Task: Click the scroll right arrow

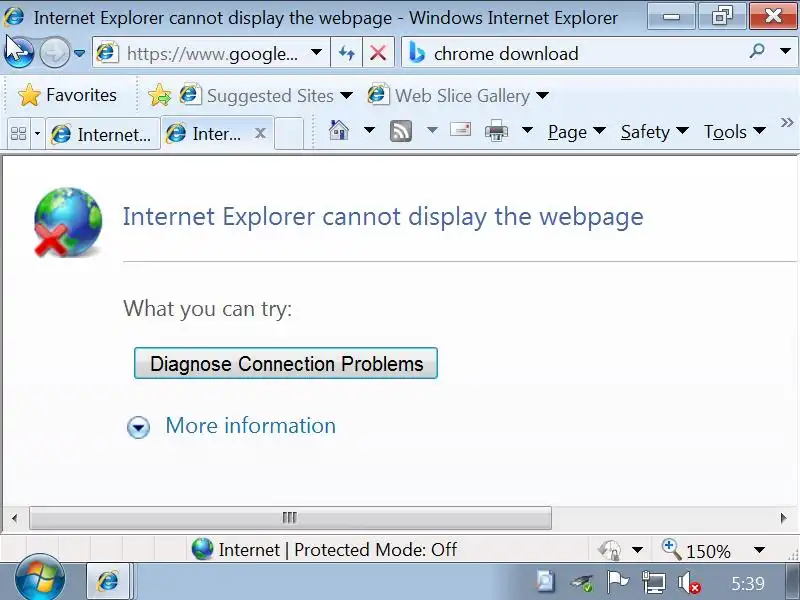Action: (x=783, y=518)
